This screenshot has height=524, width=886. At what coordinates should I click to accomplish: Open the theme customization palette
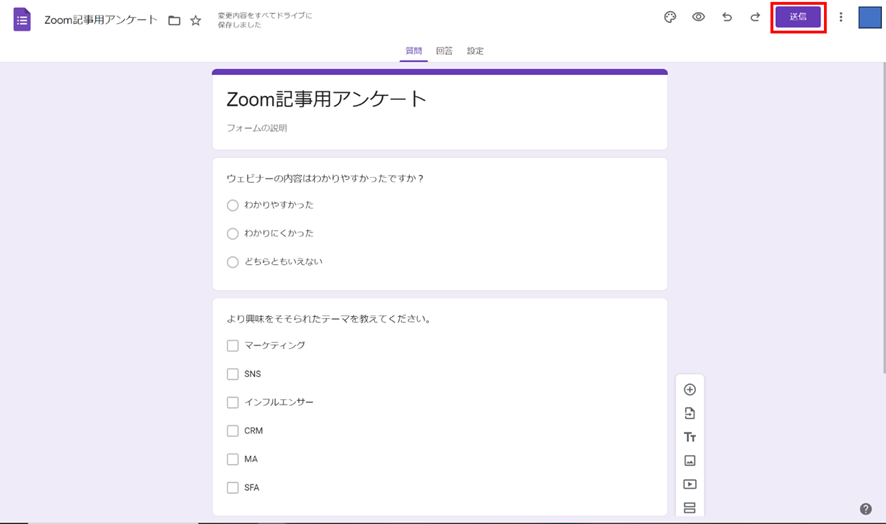click(670, 17)
